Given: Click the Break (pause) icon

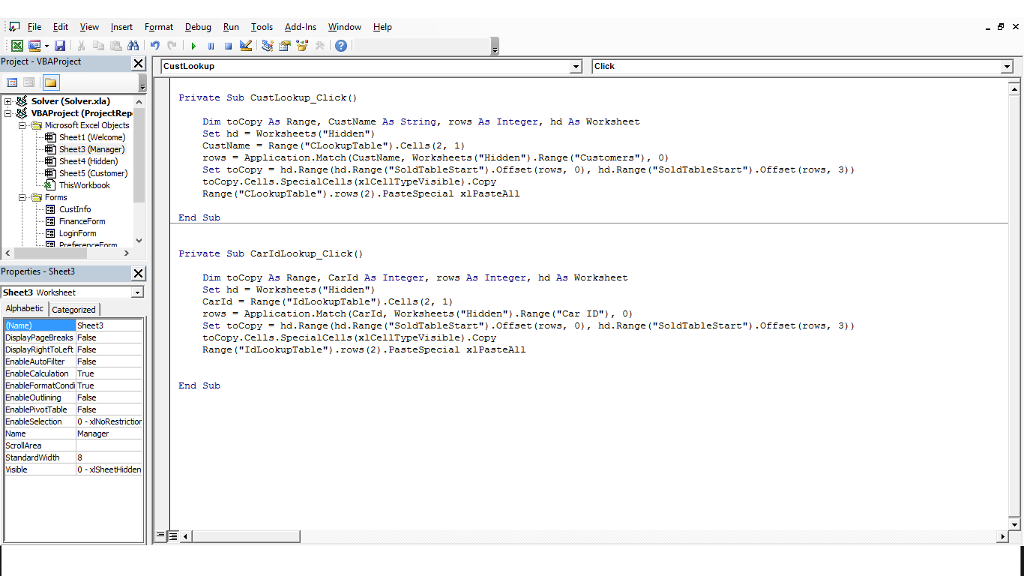Looking at the screenshot, I should click(x=211, y=45).
